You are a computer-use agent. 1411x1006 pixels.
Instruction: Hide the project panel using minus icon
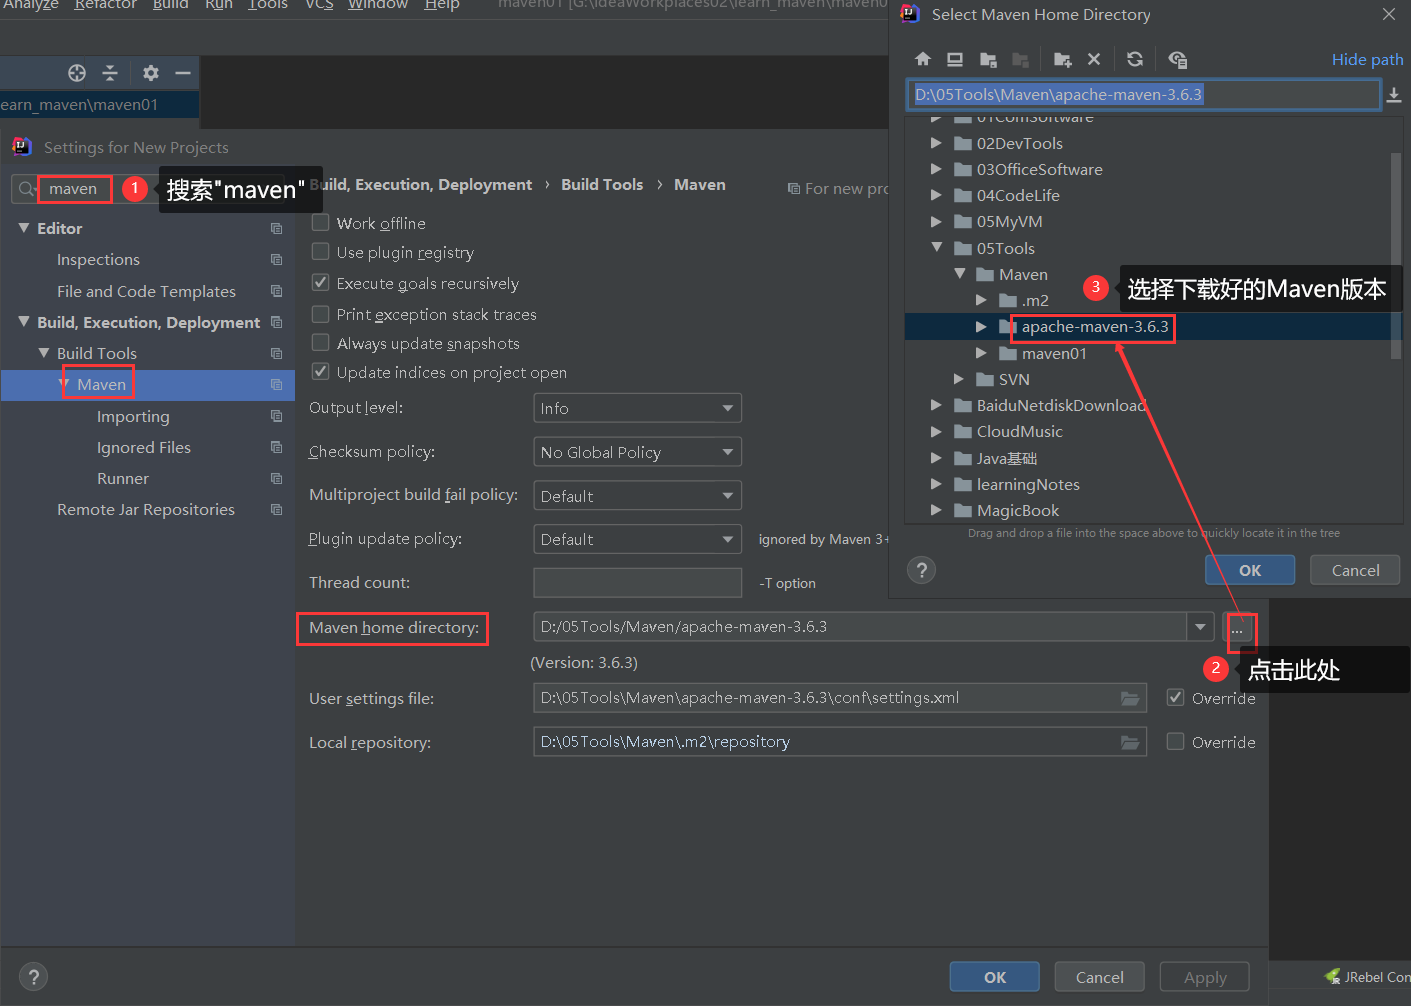(183, 73)
